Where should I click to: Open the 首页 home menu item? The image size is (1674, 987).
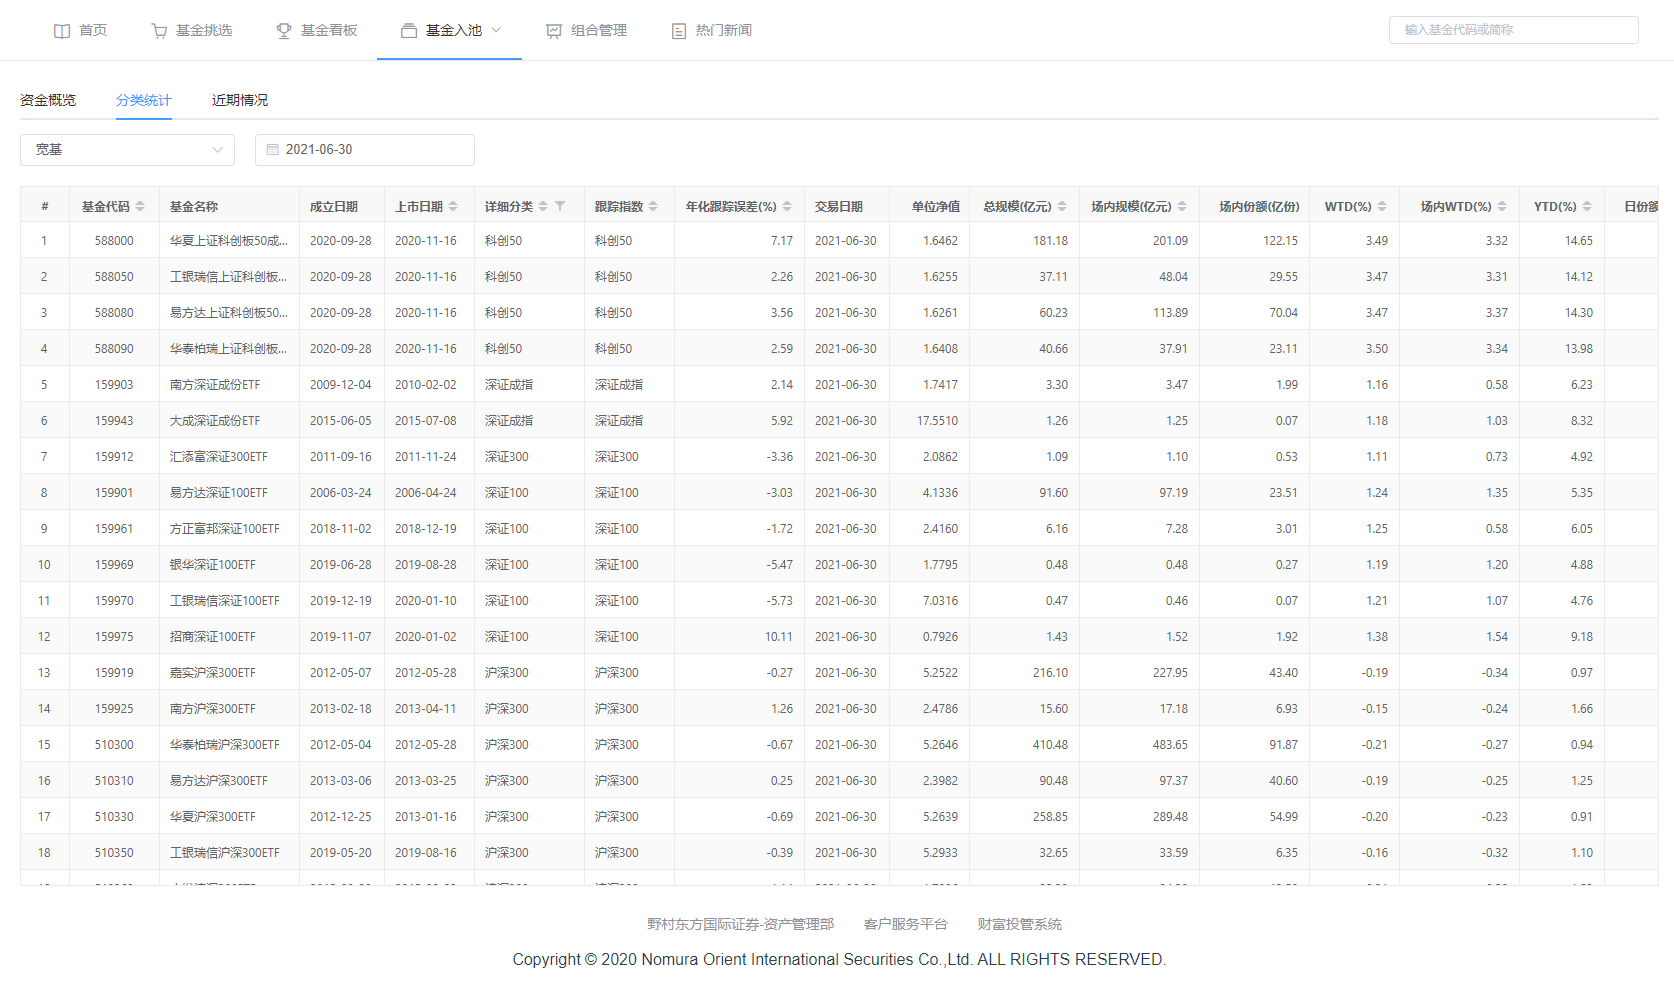point(80,31)
